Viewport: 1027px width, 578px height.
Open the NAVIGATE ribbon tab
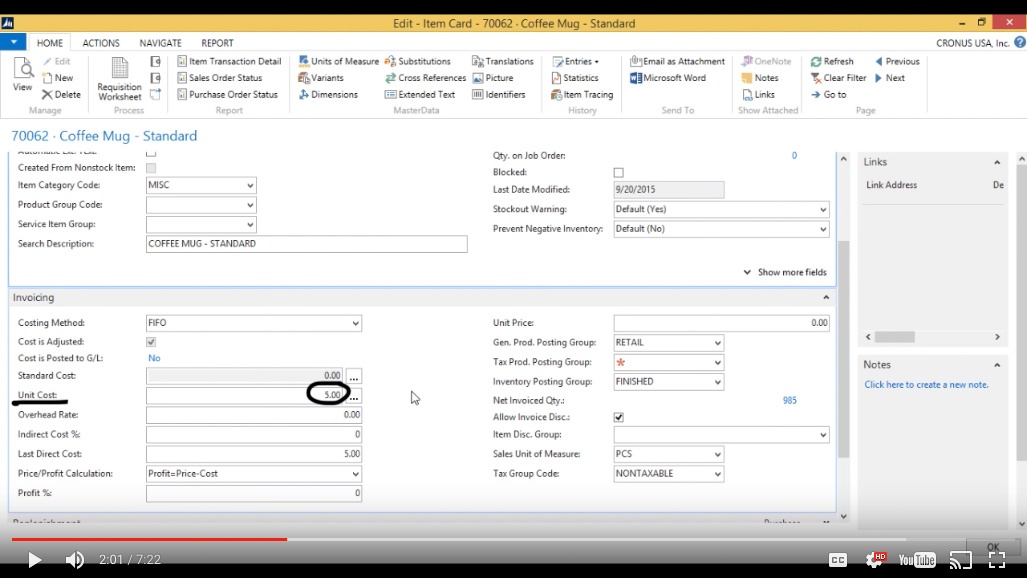click(160, 43)
